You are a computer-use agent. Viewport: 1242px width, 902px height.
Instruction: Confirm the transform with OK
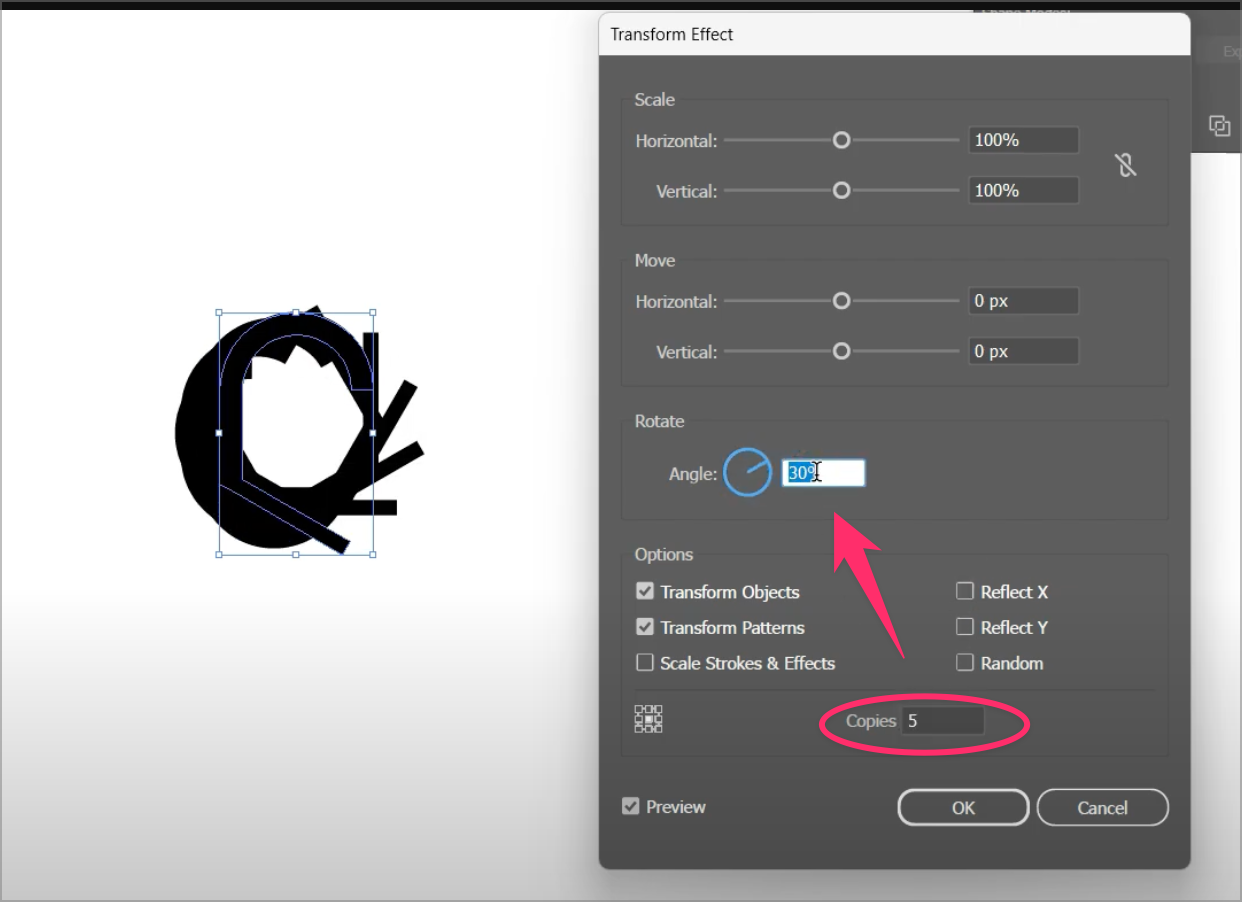pyautogui.click(x=963, y=808)
